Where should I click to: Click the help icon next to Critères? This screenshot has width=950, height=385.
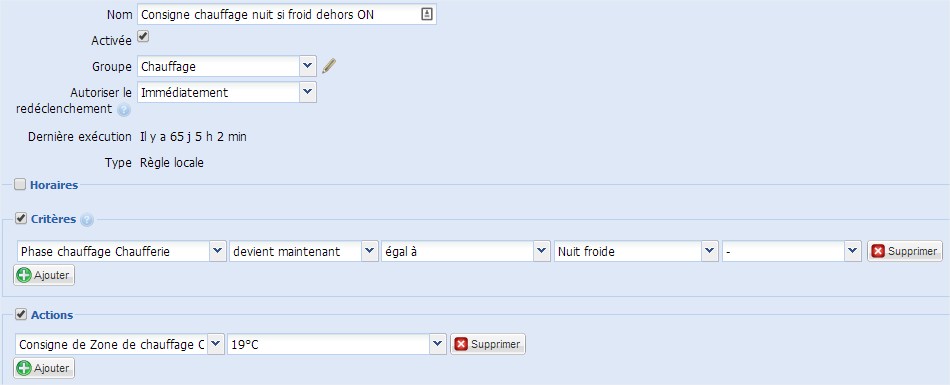point(87,220)
